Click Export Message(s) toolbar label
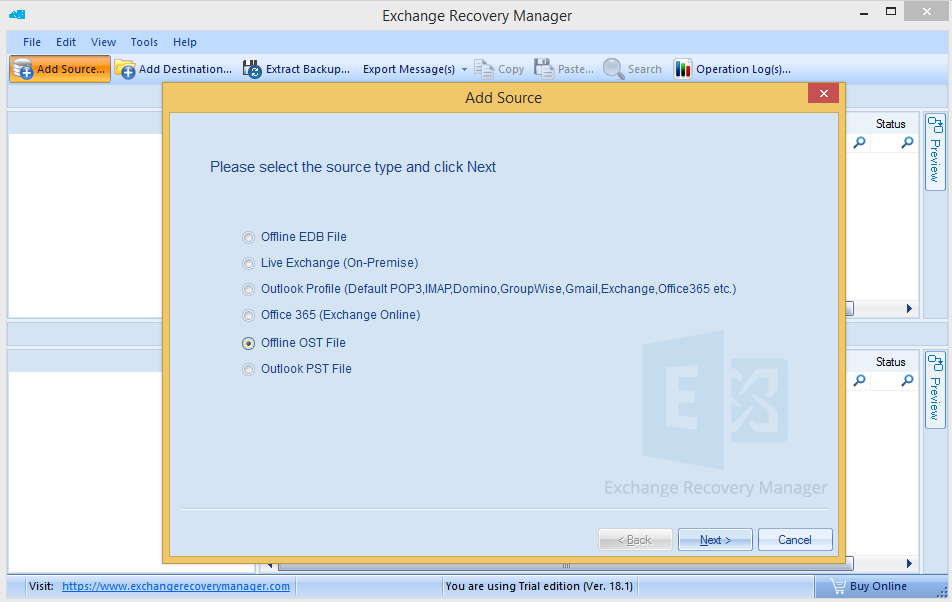The image size is (952, 602). pyautogui.click(x=409, y=69)
